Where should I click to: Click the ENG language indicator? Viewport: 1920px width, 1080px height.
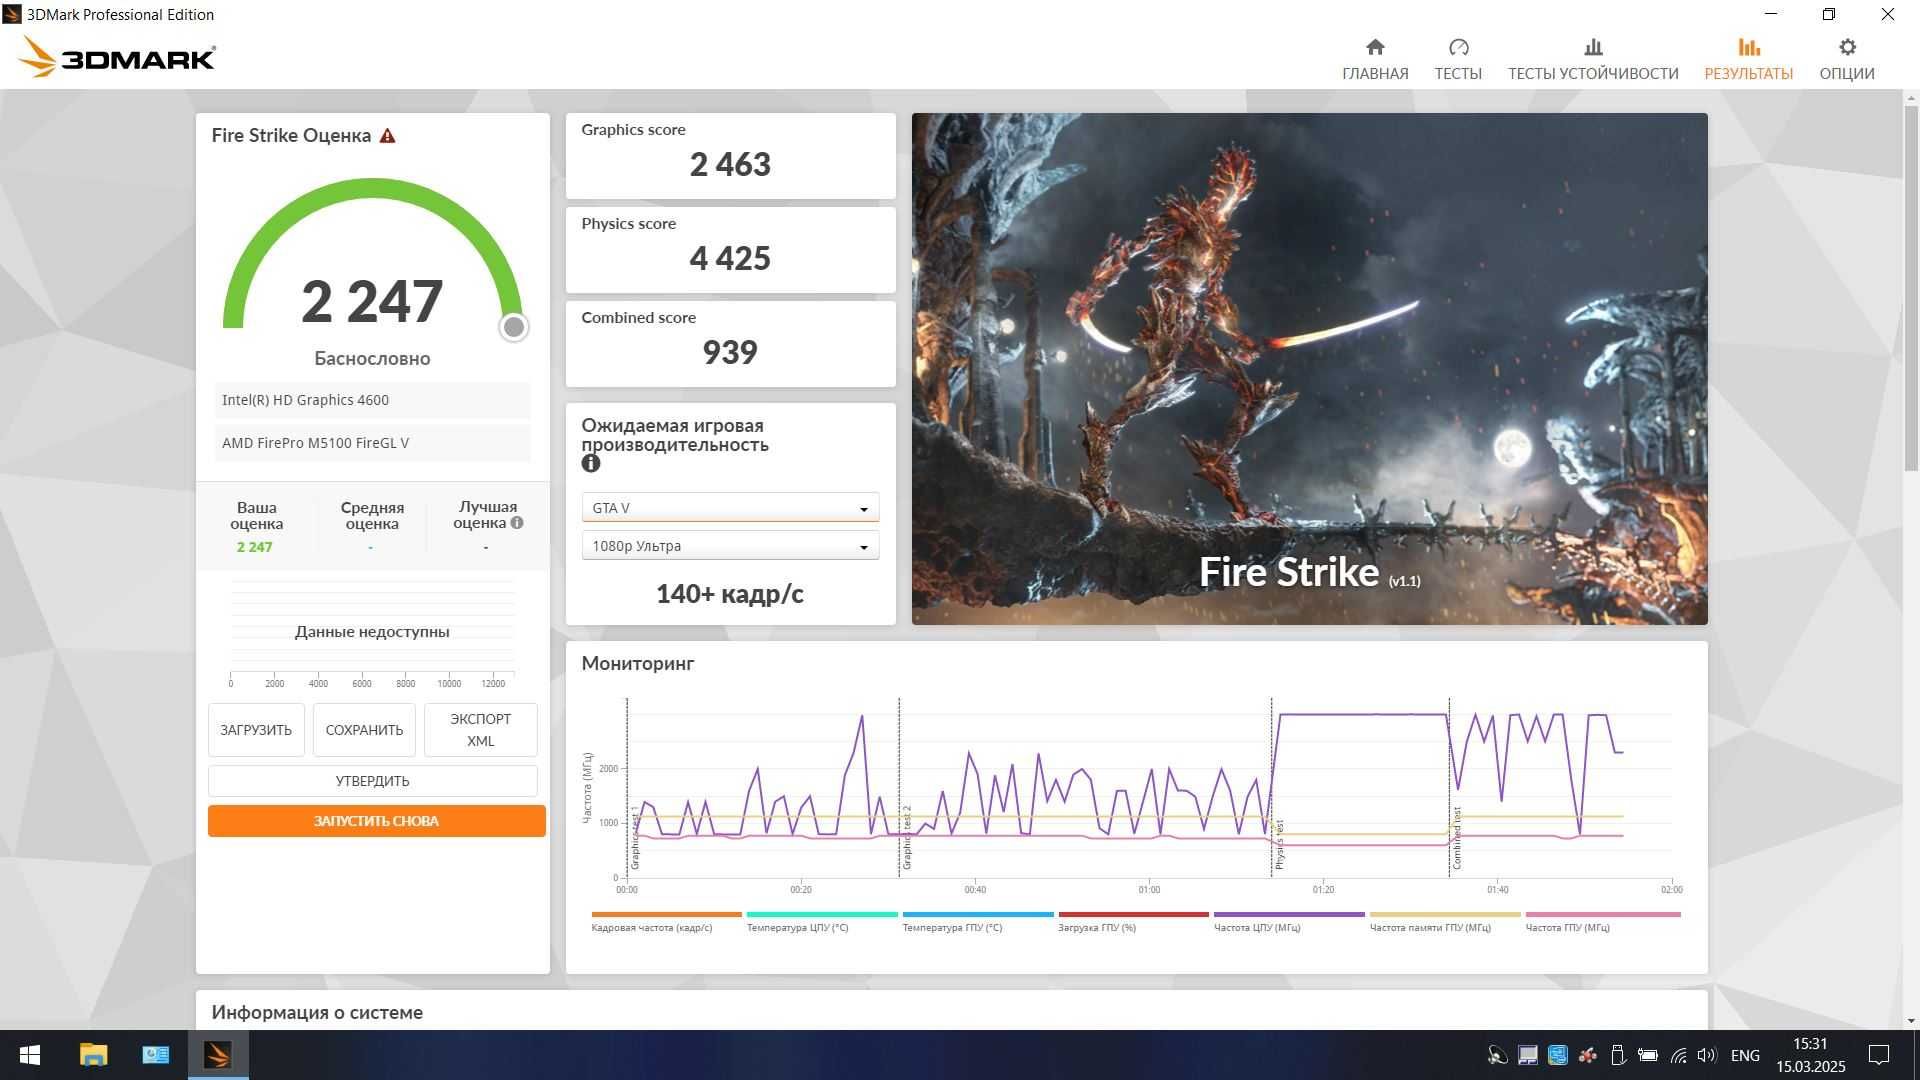pyautogui.click(x=1745, y=1055)
